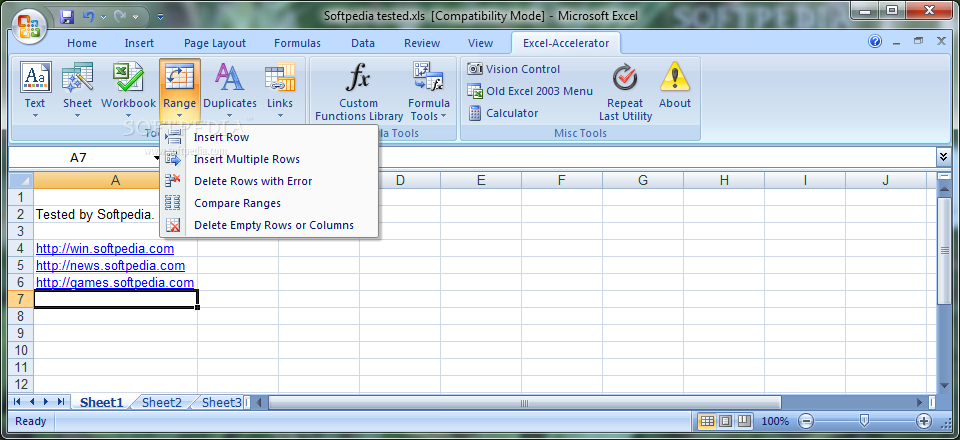The image size is (960, 440).
Task: Switch to Page Break Preview
Action: click(x=744, y=421)
